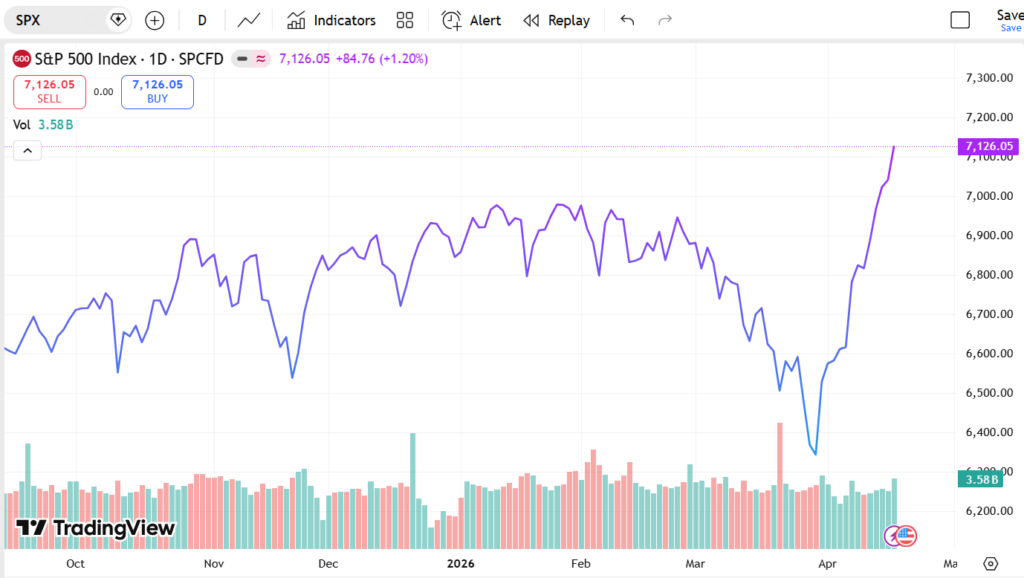Click the S&P 500 logo in the legend
The width and height of the screenshot is (1024, 578).
pos(22,58)
